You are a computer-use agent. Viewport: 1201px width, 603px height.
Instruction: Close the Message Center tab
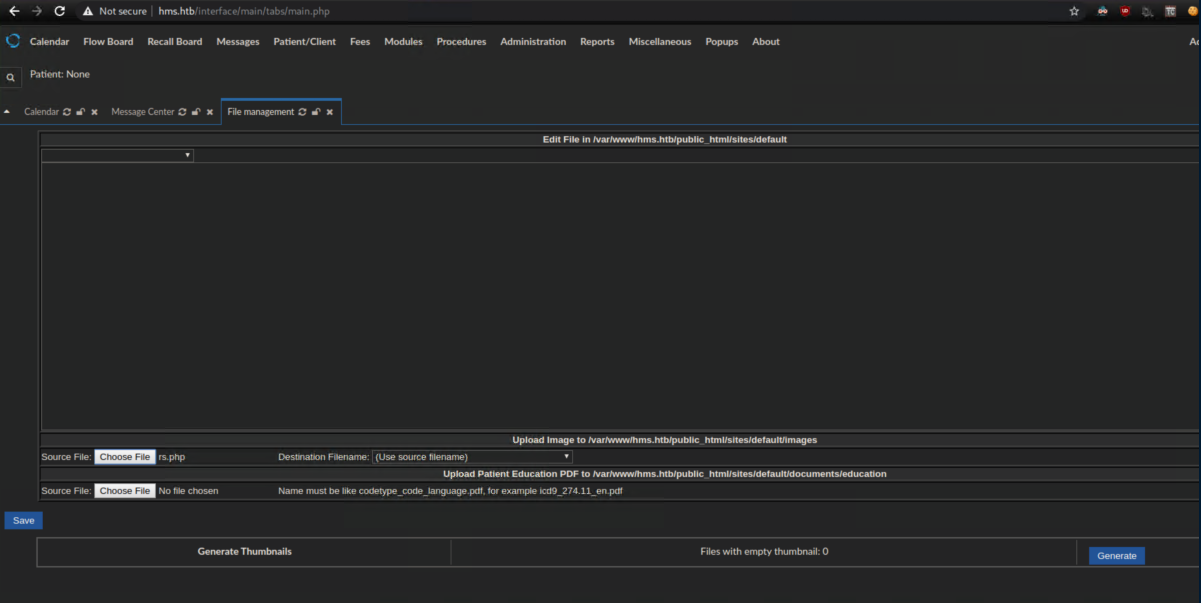210,112
